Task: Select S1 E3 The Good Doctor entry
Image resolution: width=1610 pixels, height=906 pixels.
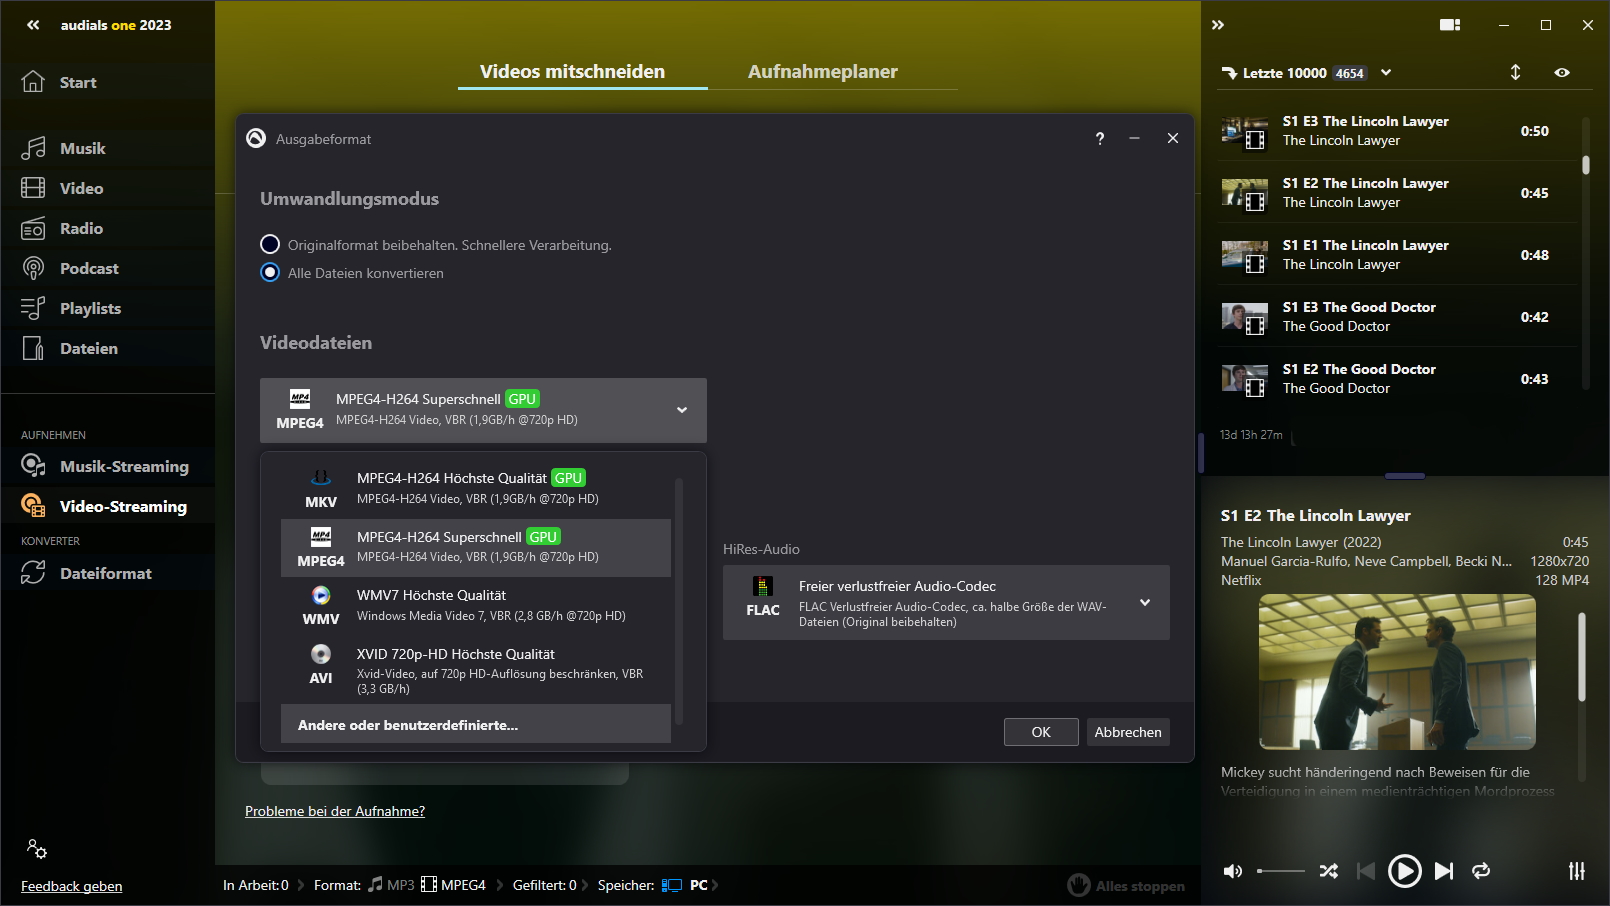Action: 1397,317
